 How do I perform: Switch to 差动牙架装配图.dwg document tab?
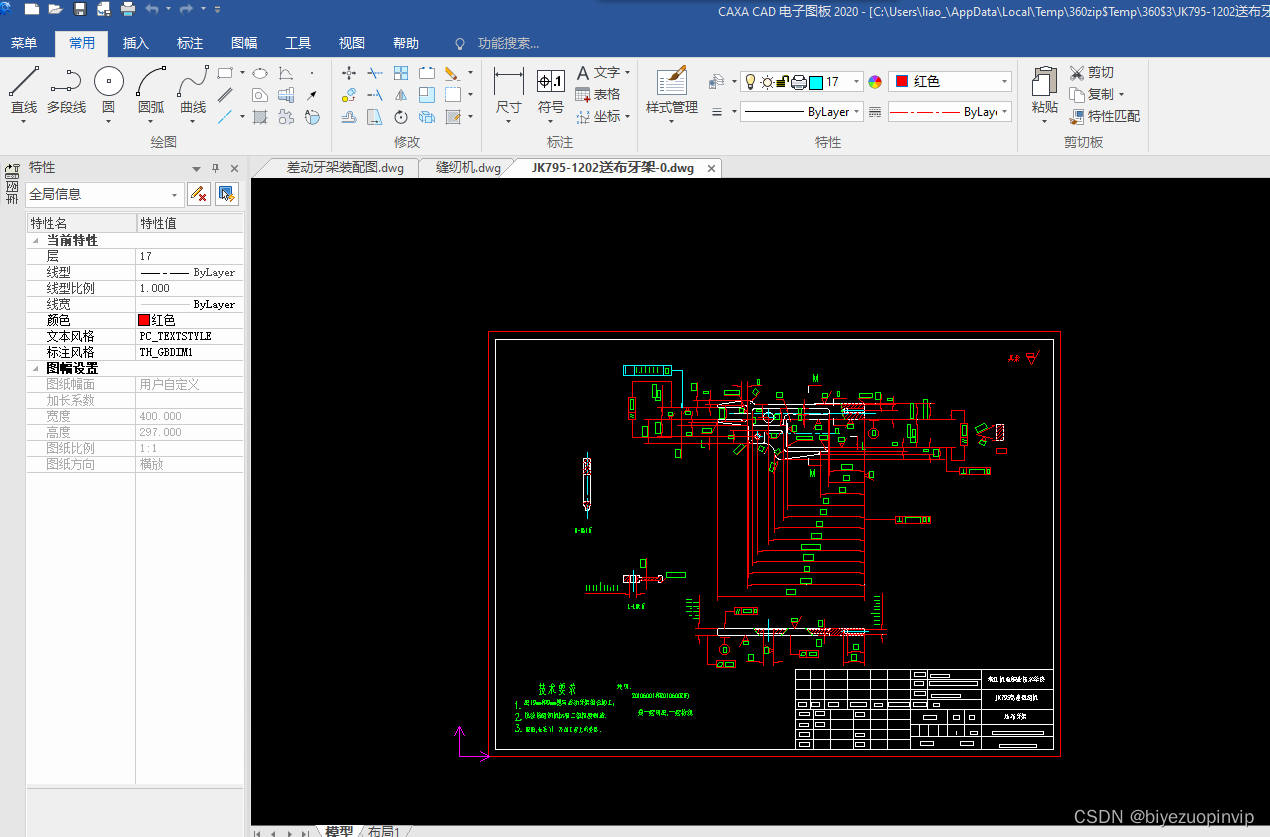point(345,168)
